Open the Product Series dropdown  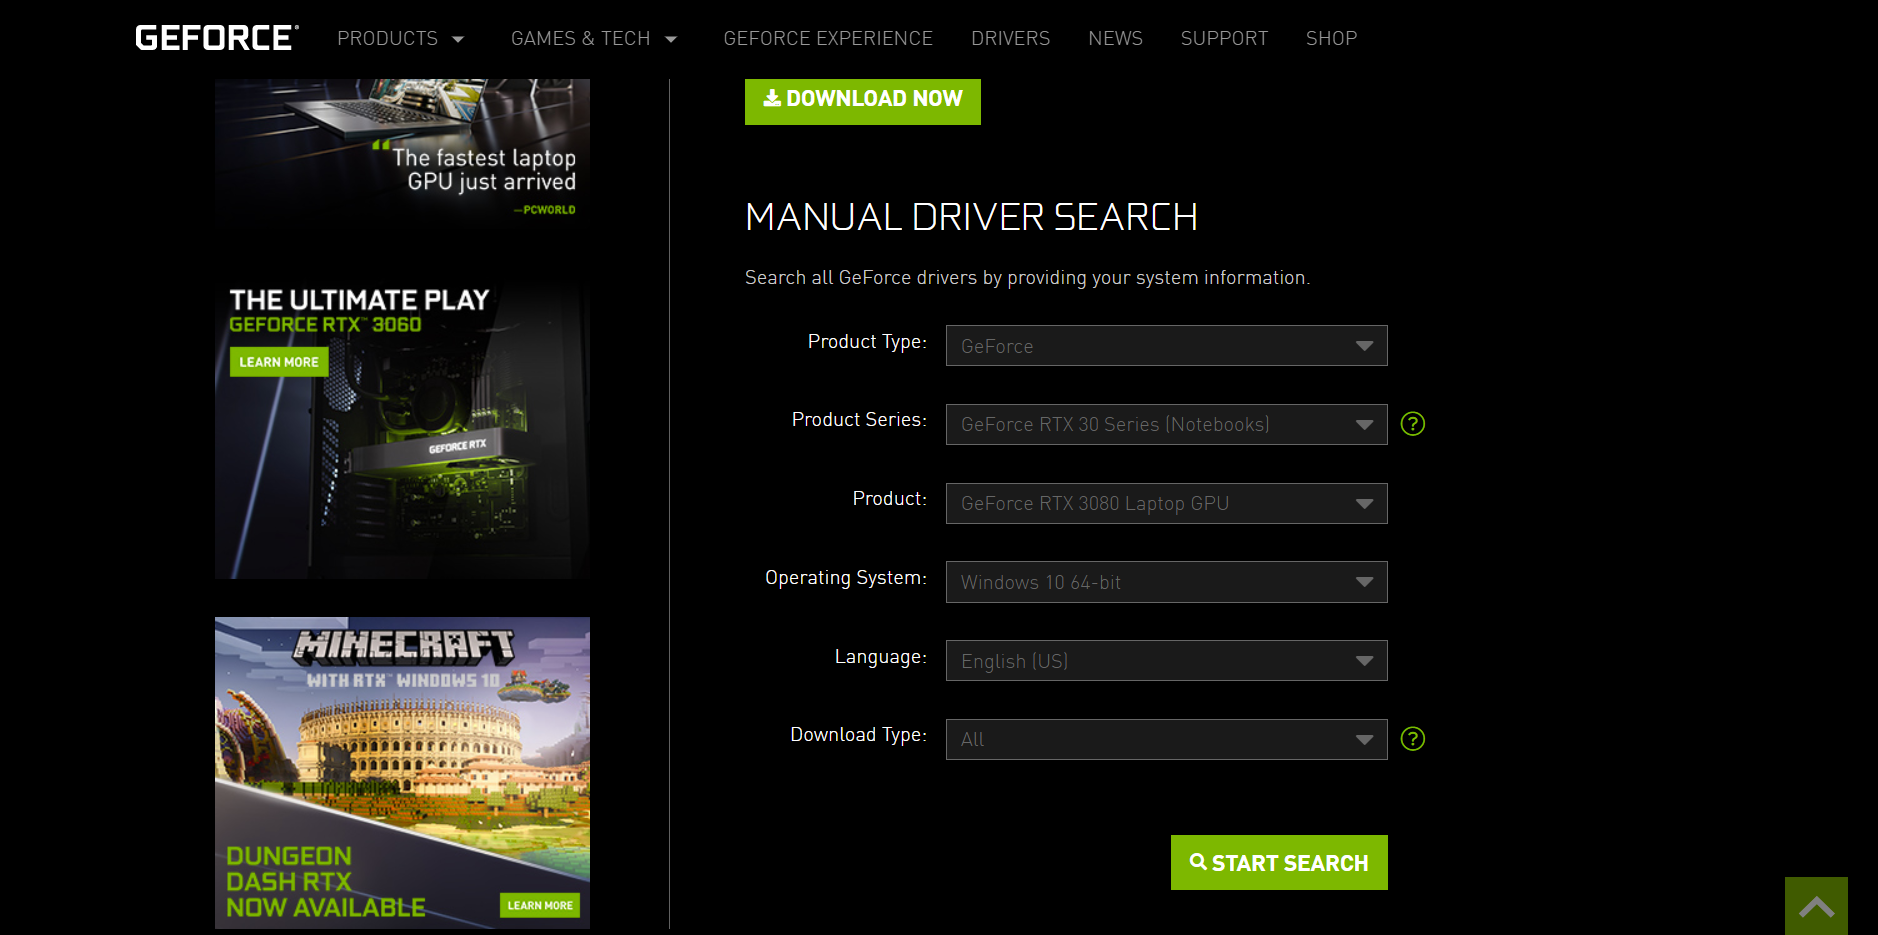coord(1166,424)
